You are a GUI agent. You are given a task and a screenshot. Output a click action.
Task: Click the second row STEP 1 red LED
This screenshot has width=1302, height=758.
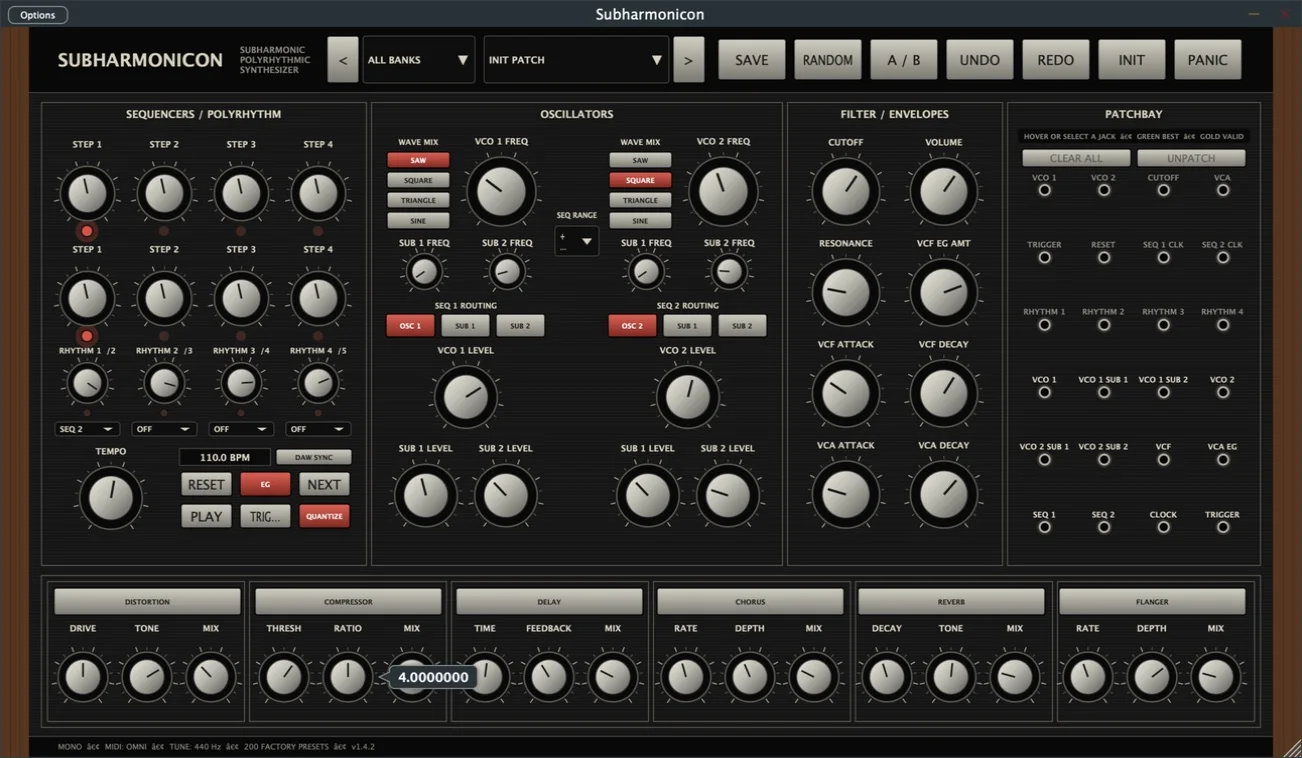[87, 336]
